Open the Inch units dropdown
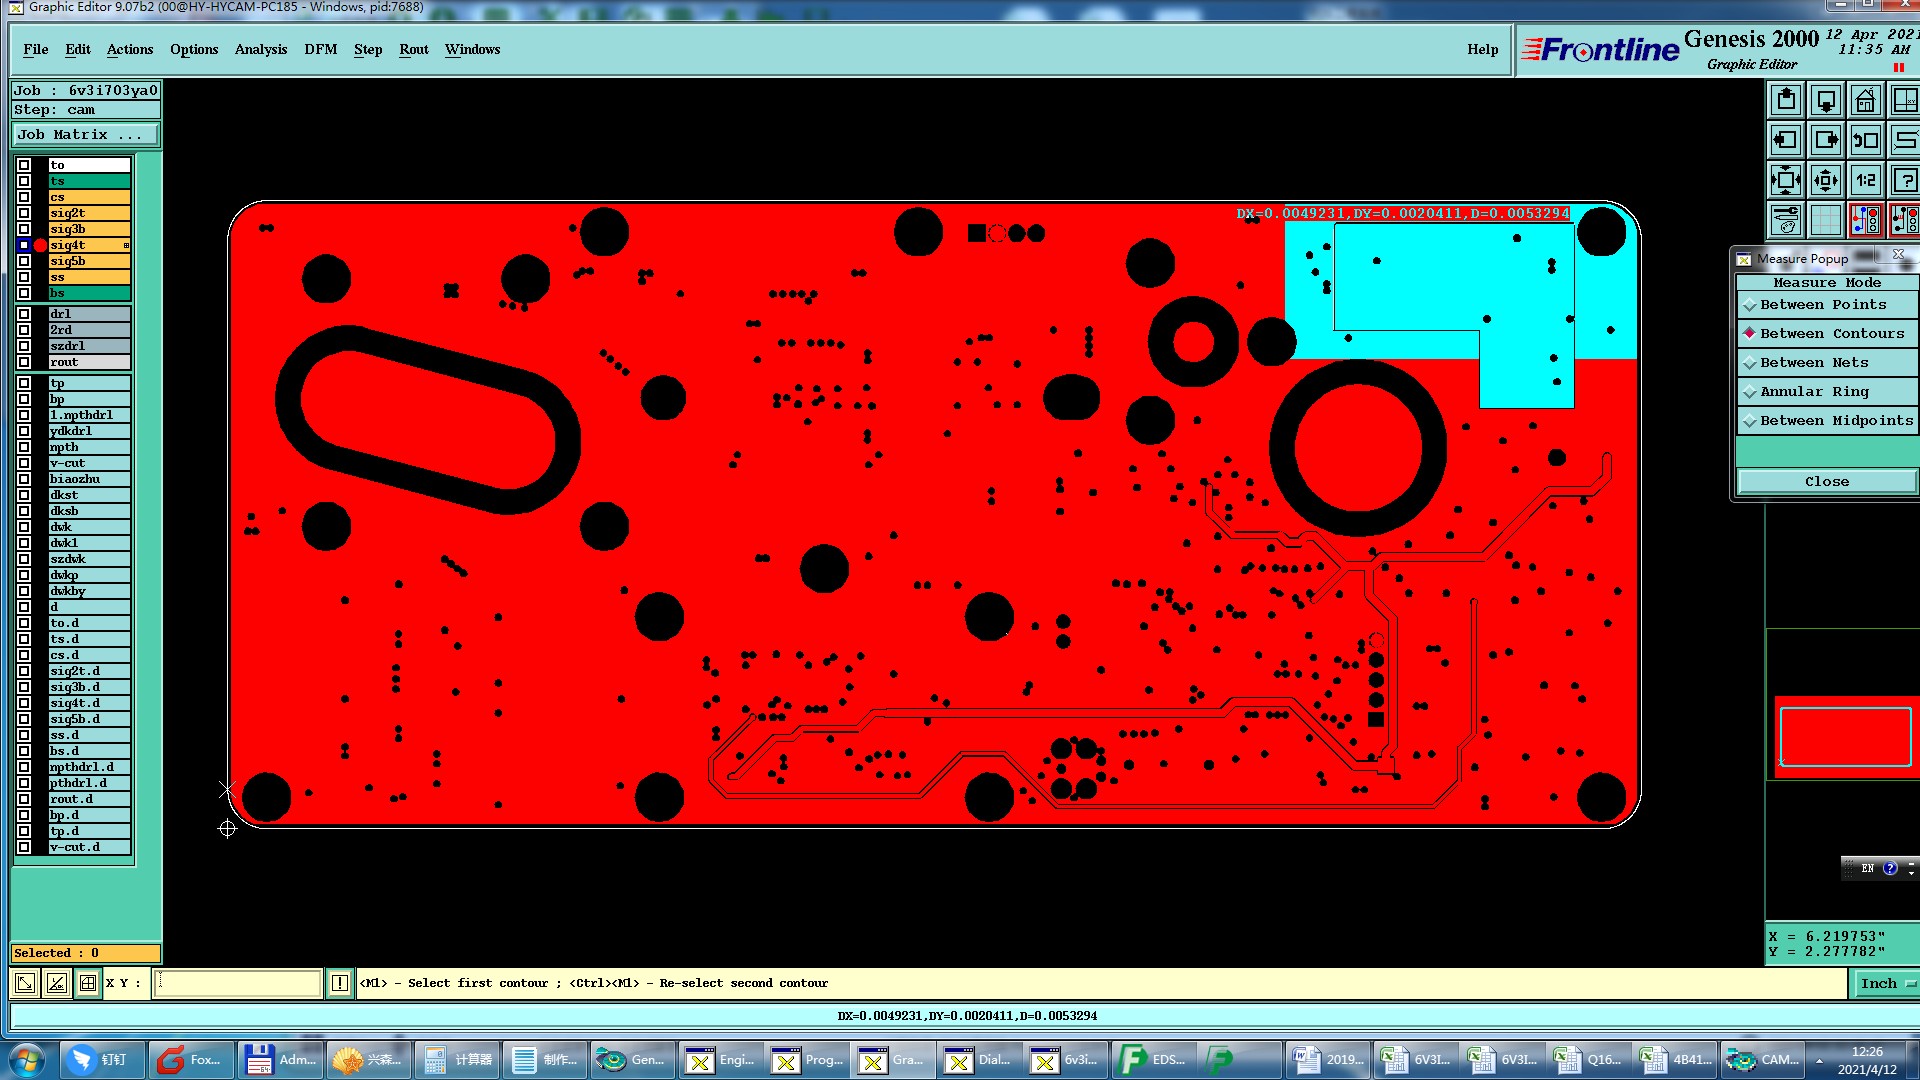The width and height of the screenshot is (1920, 1080). pyautogui.click(x=1885, y=984)
